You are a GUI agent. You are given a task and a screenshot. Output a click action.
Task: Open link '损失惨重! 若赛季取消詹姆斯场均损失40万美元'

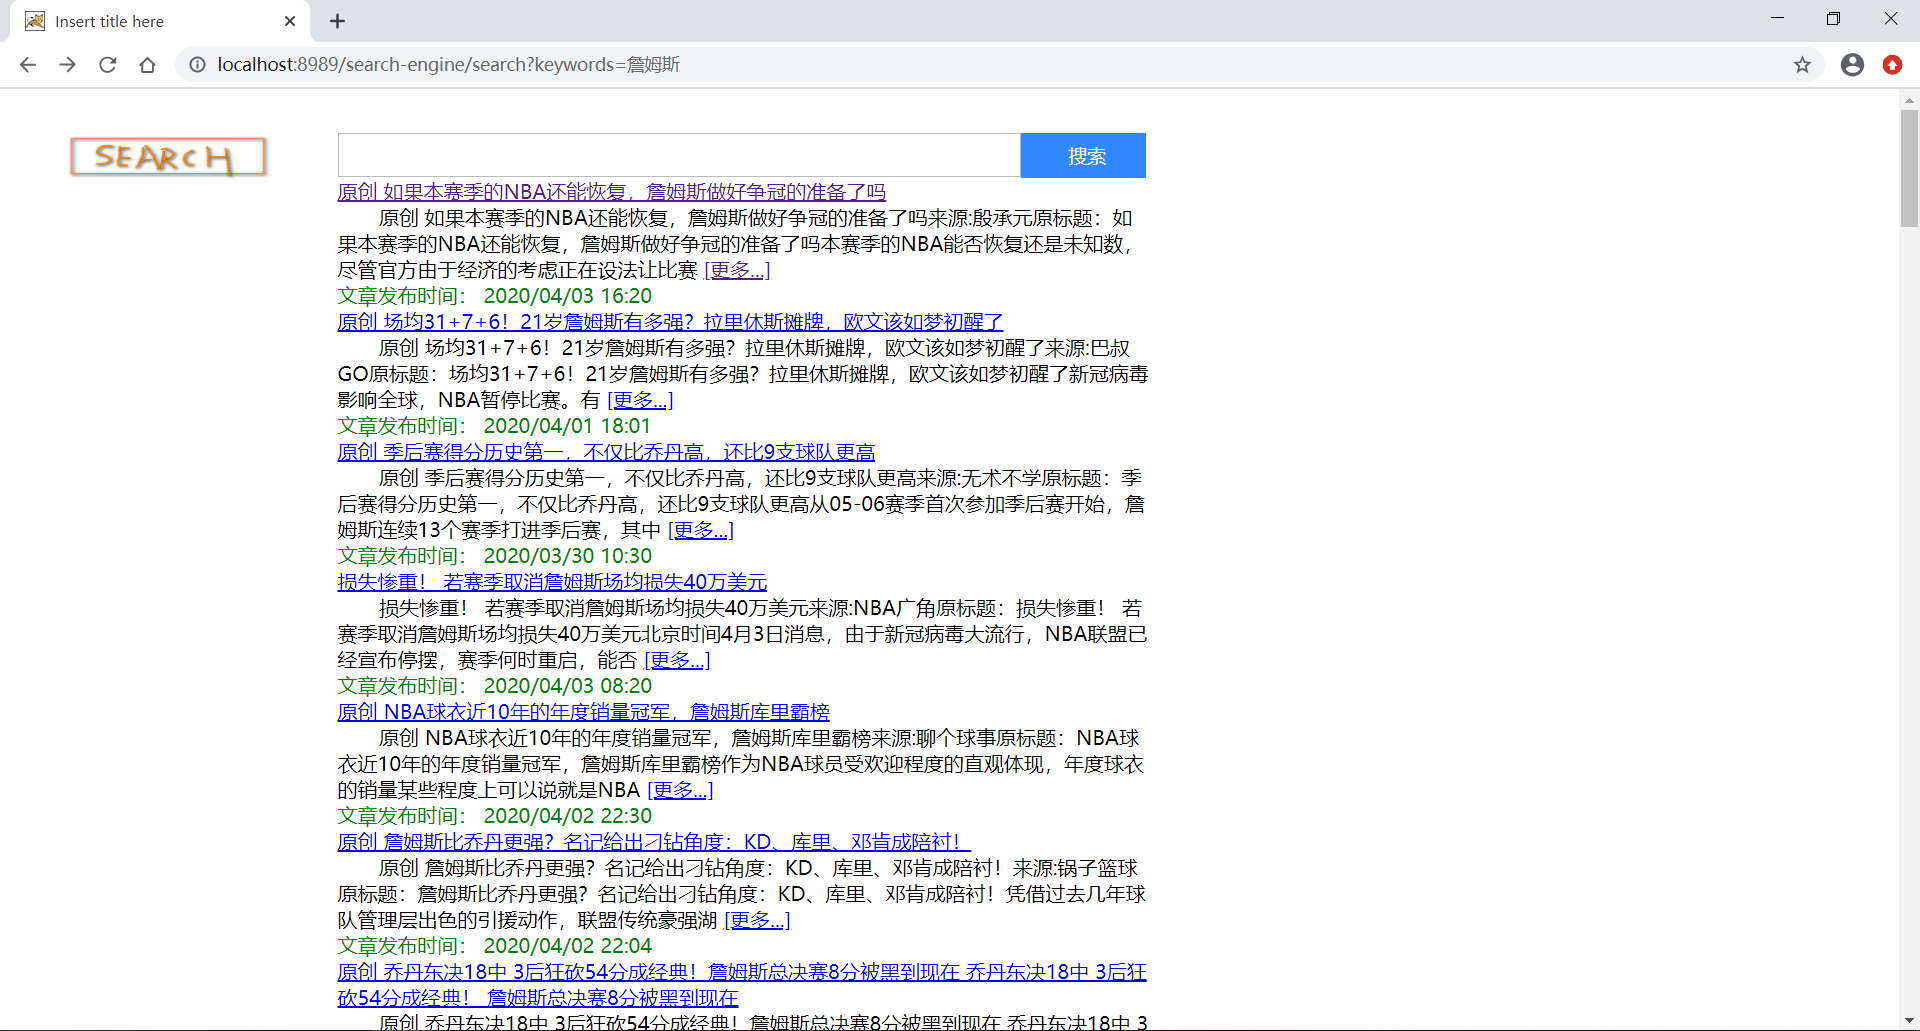click(552, 582)
